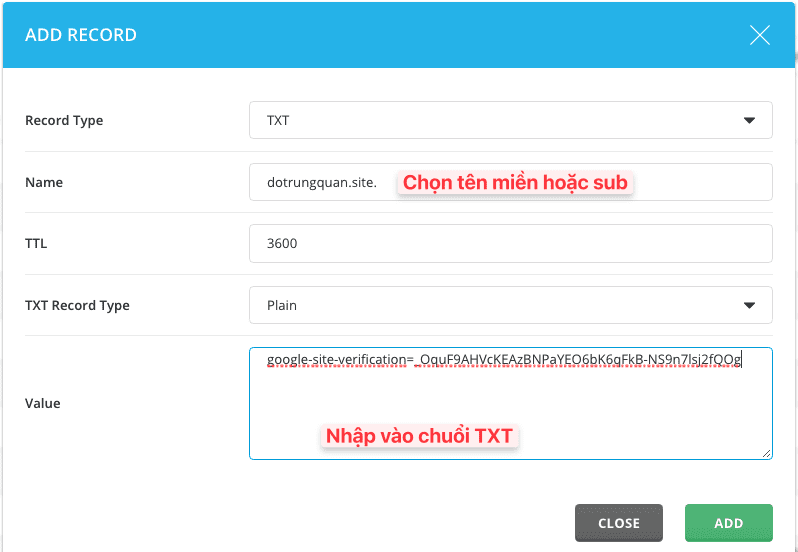Viewport: 798px width, 552px height.
Task: Click the Name field containing dotrungquan.site.
Action: coord(322,183)
